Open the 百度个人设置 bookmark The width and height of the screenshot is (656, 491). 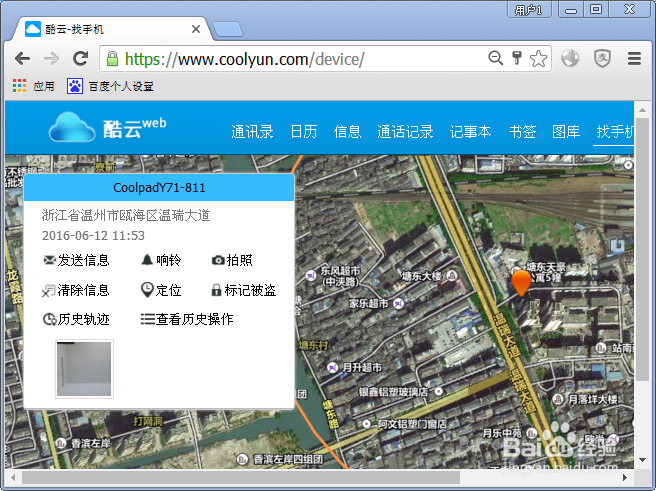(x=110, y=86)
